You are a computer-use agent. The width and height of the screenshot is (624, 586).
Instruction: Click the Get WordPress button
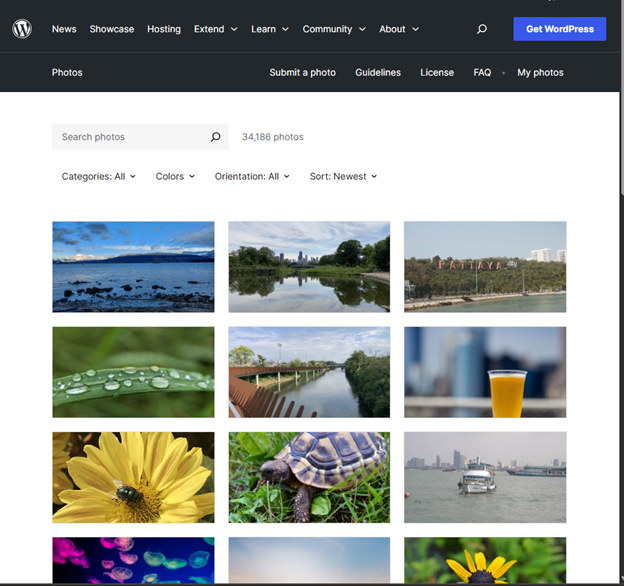559,29
